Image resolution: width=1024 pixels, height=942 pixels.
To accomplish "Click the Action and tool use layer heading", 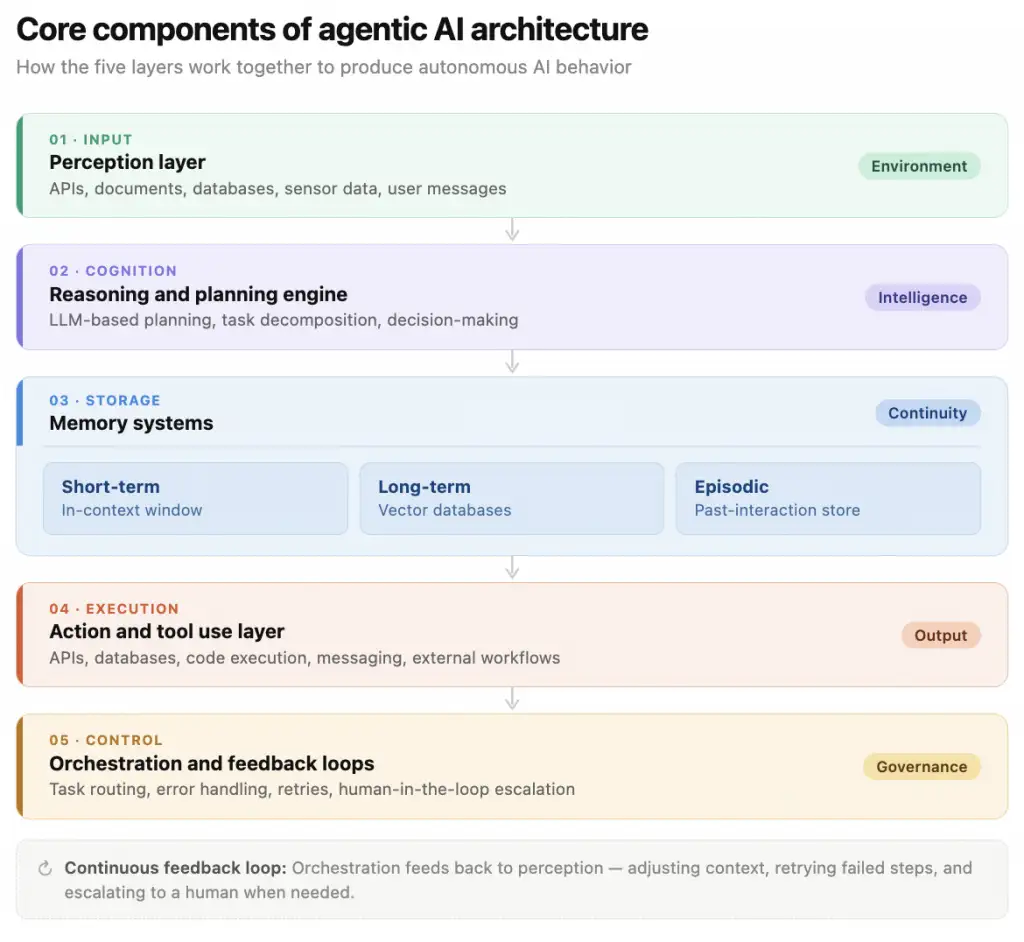I will [167, 631].
